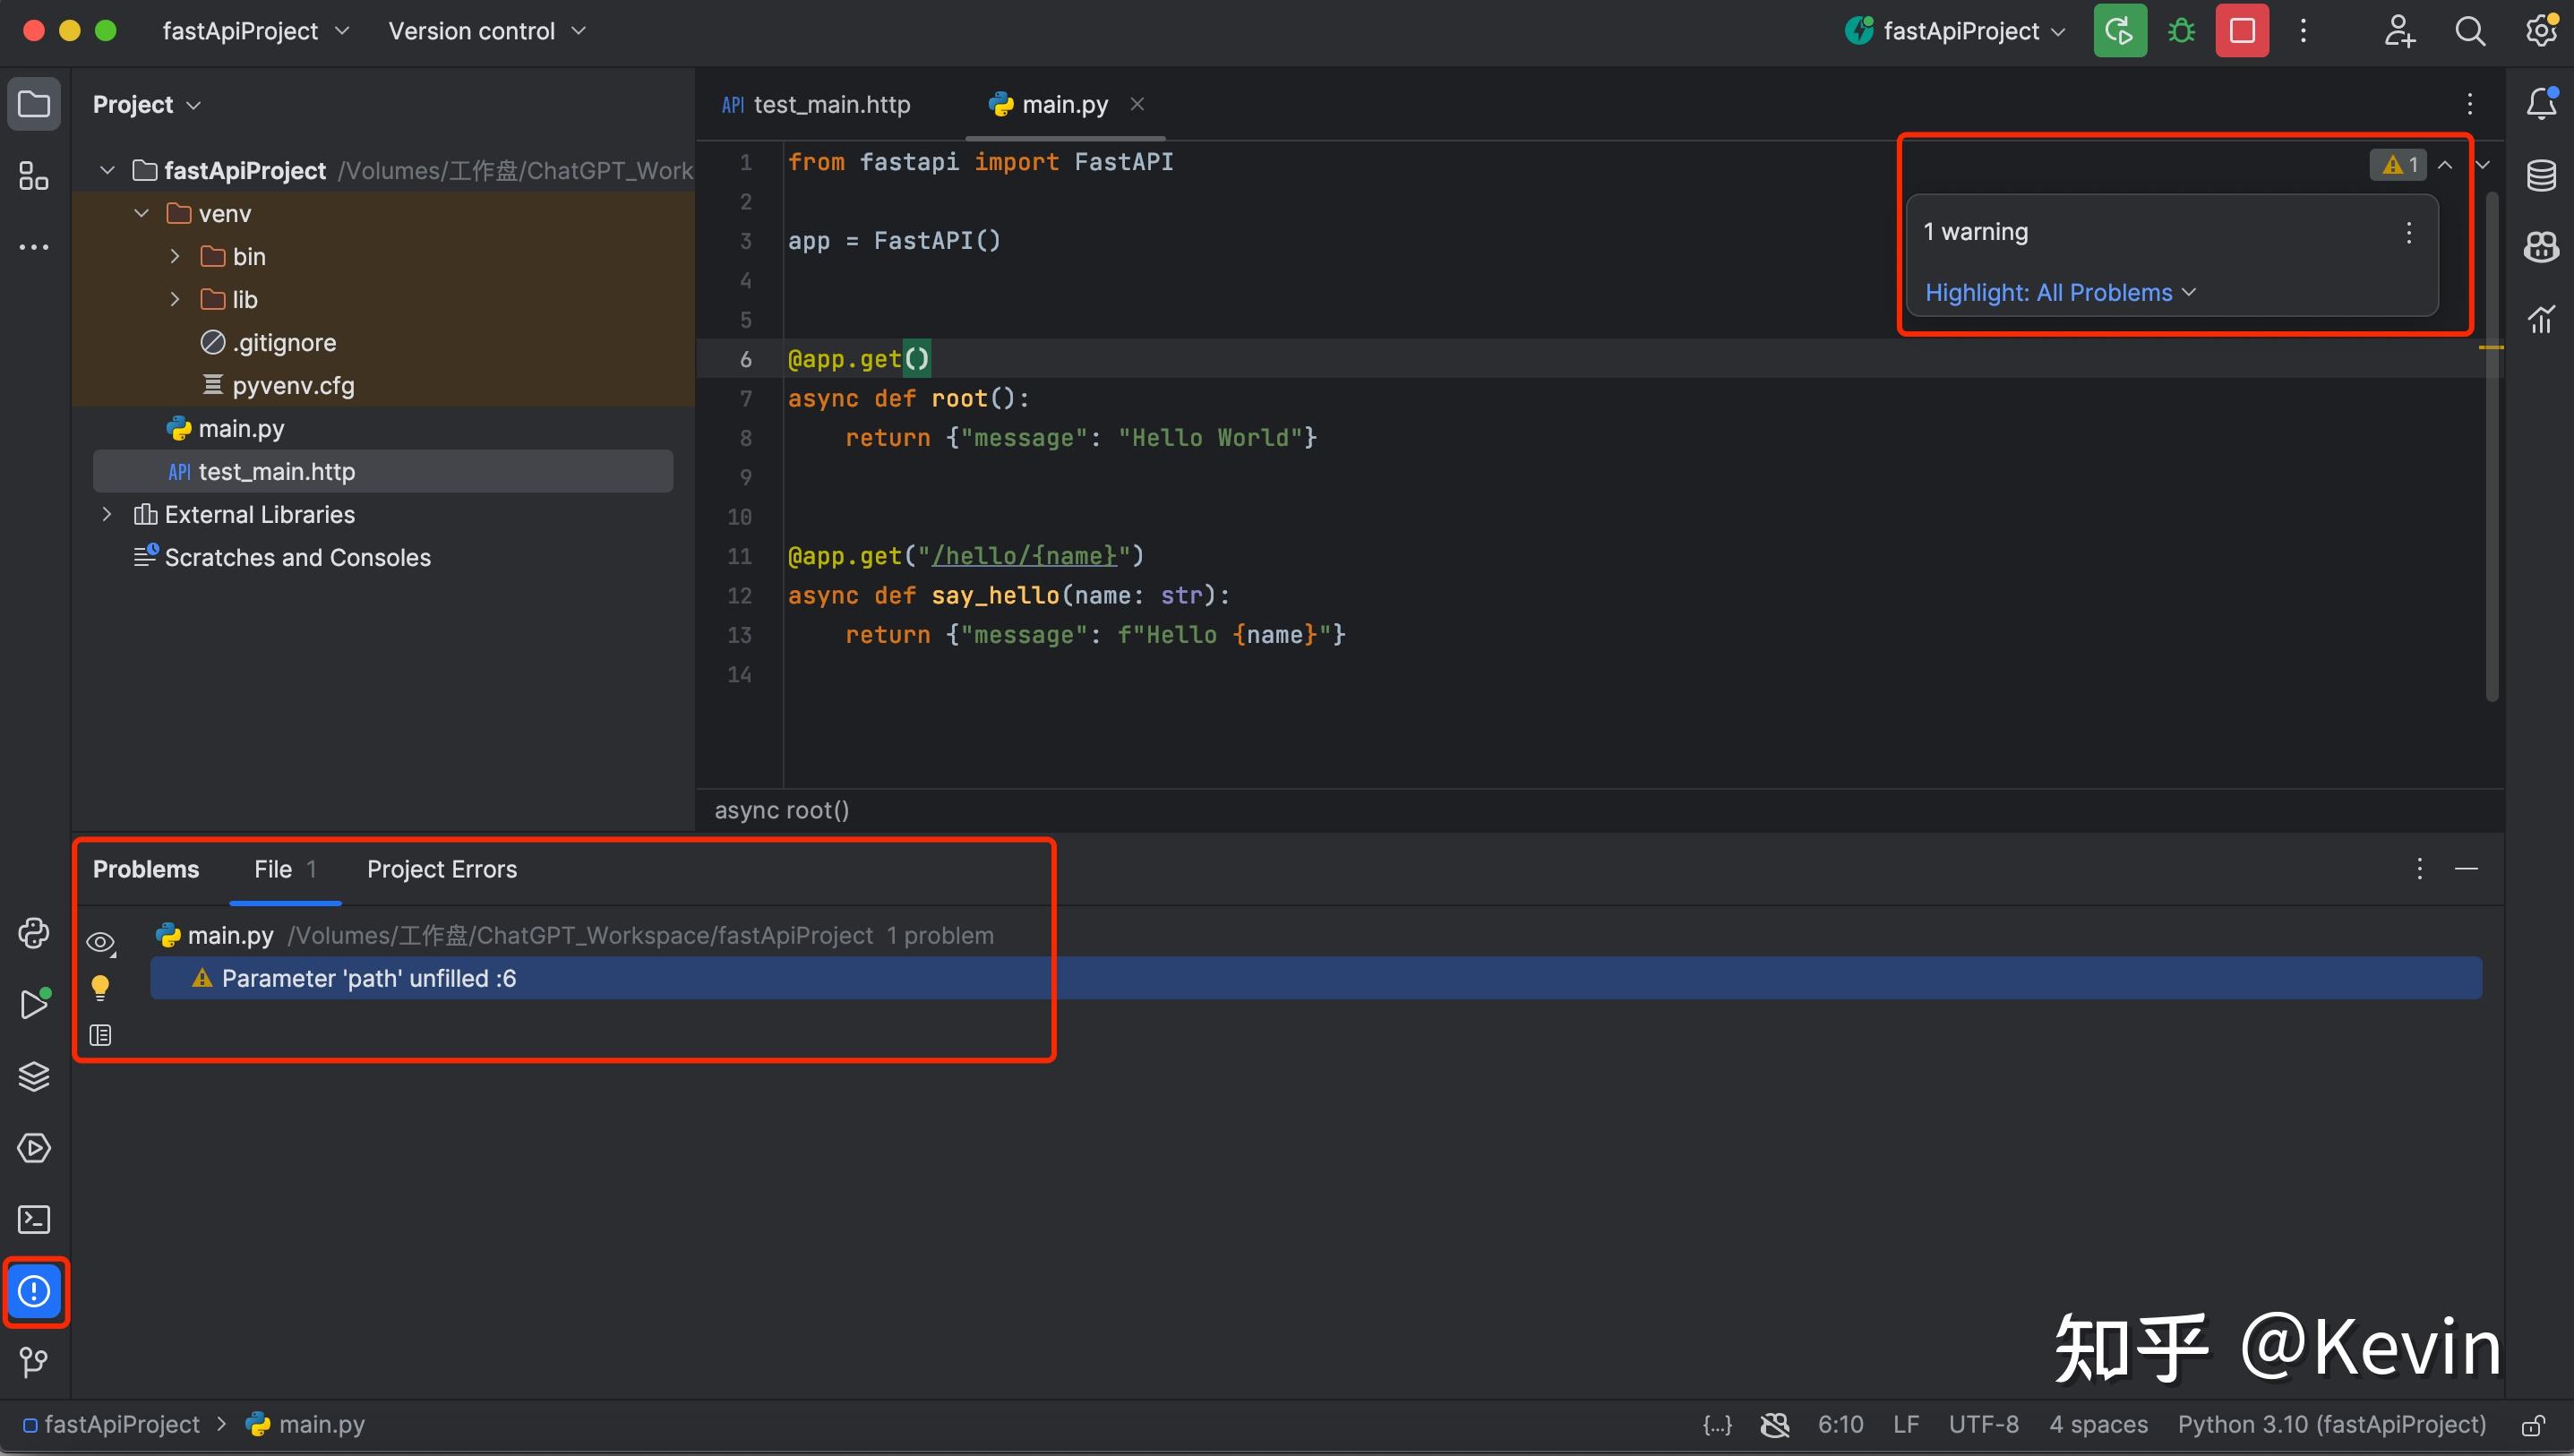Open the Structure tool window
2574x1456 pixels.
[34, 176]
